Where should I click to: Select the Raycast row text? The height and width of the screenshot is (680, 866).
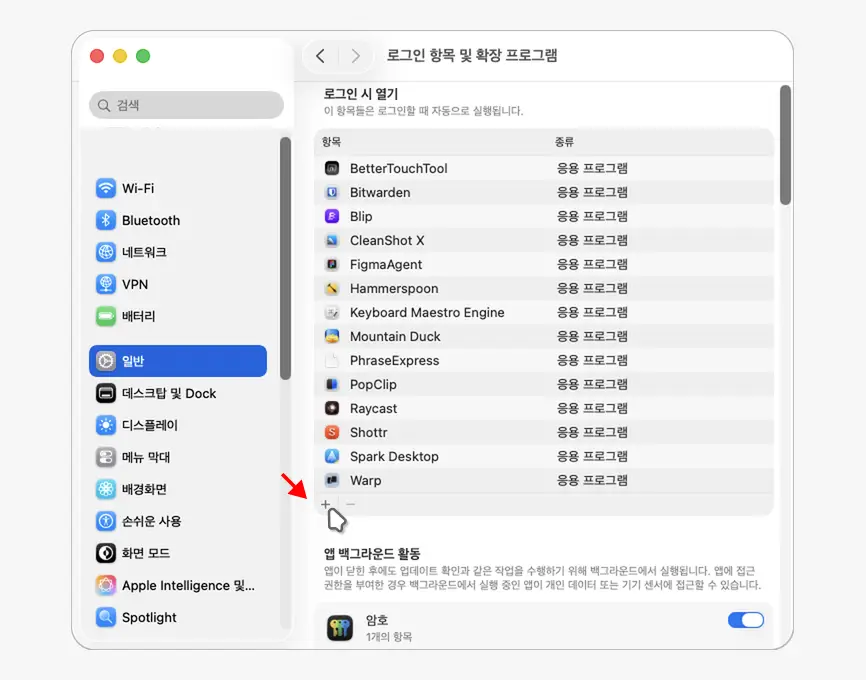click(x=373, y=408)
